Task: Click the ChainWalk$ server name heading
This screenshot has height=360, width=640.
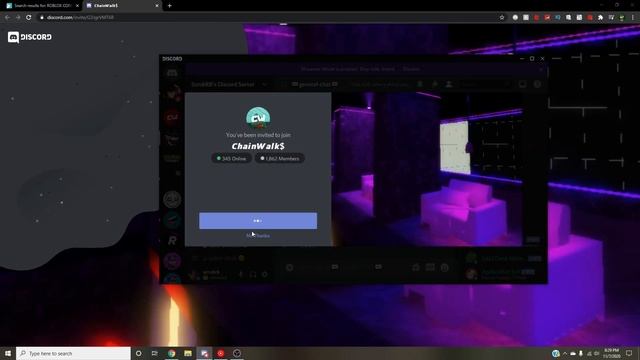Action: (x=258, y=146)
